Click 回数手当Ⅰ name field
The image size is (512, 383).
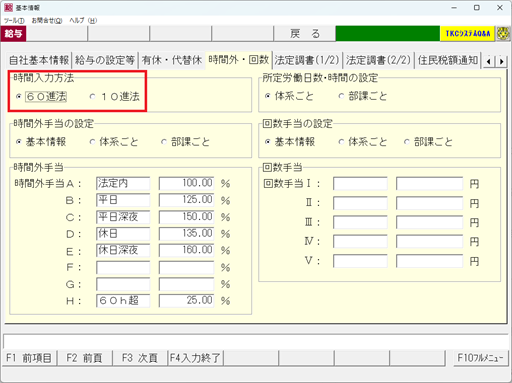360,184
